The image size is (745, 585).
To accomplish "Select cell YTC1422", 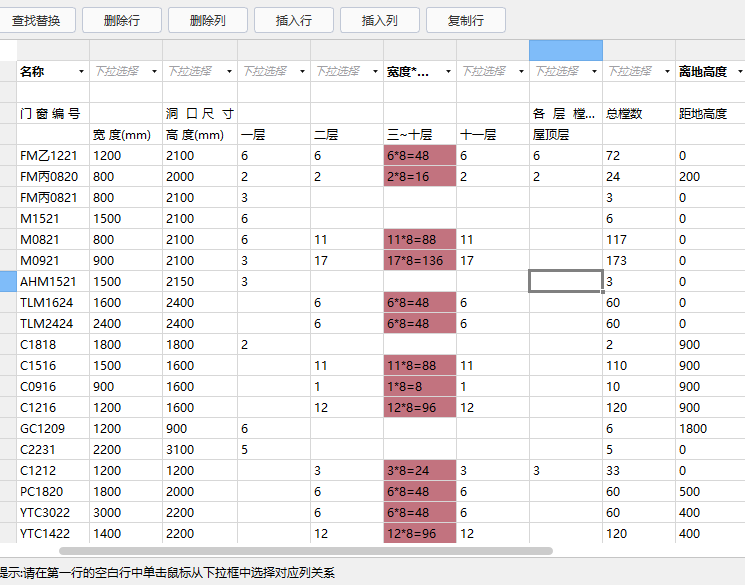I will pos(53,533).
